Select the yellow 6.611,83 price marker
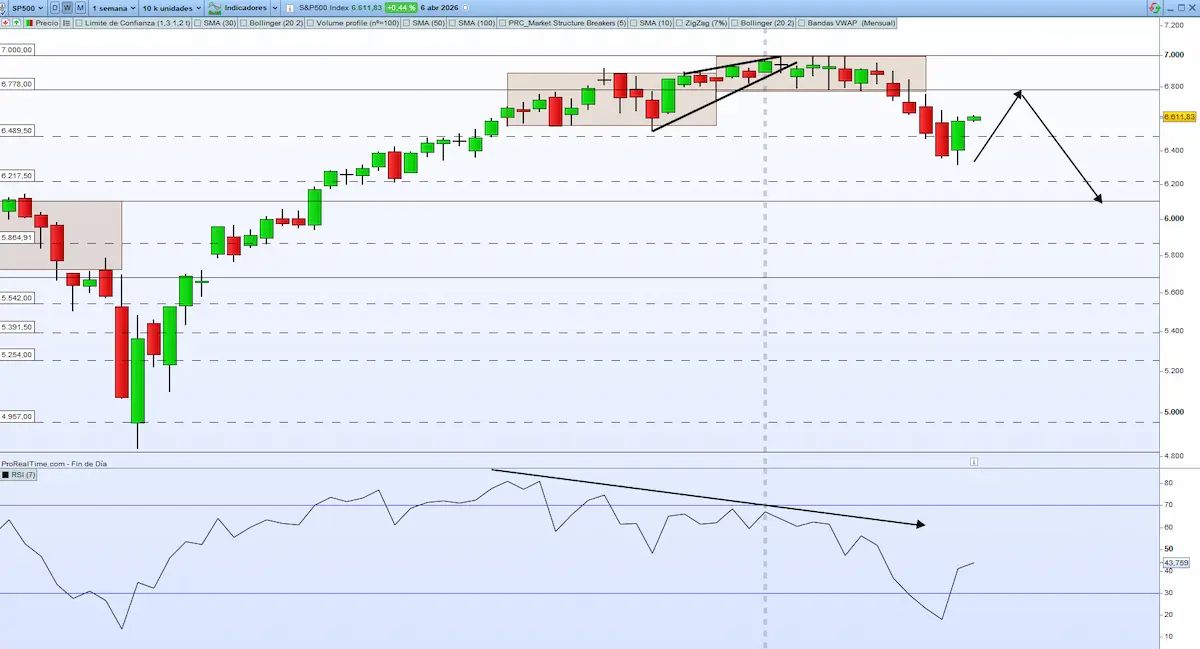The image size is (1200, 649). tap(1178, 116)
